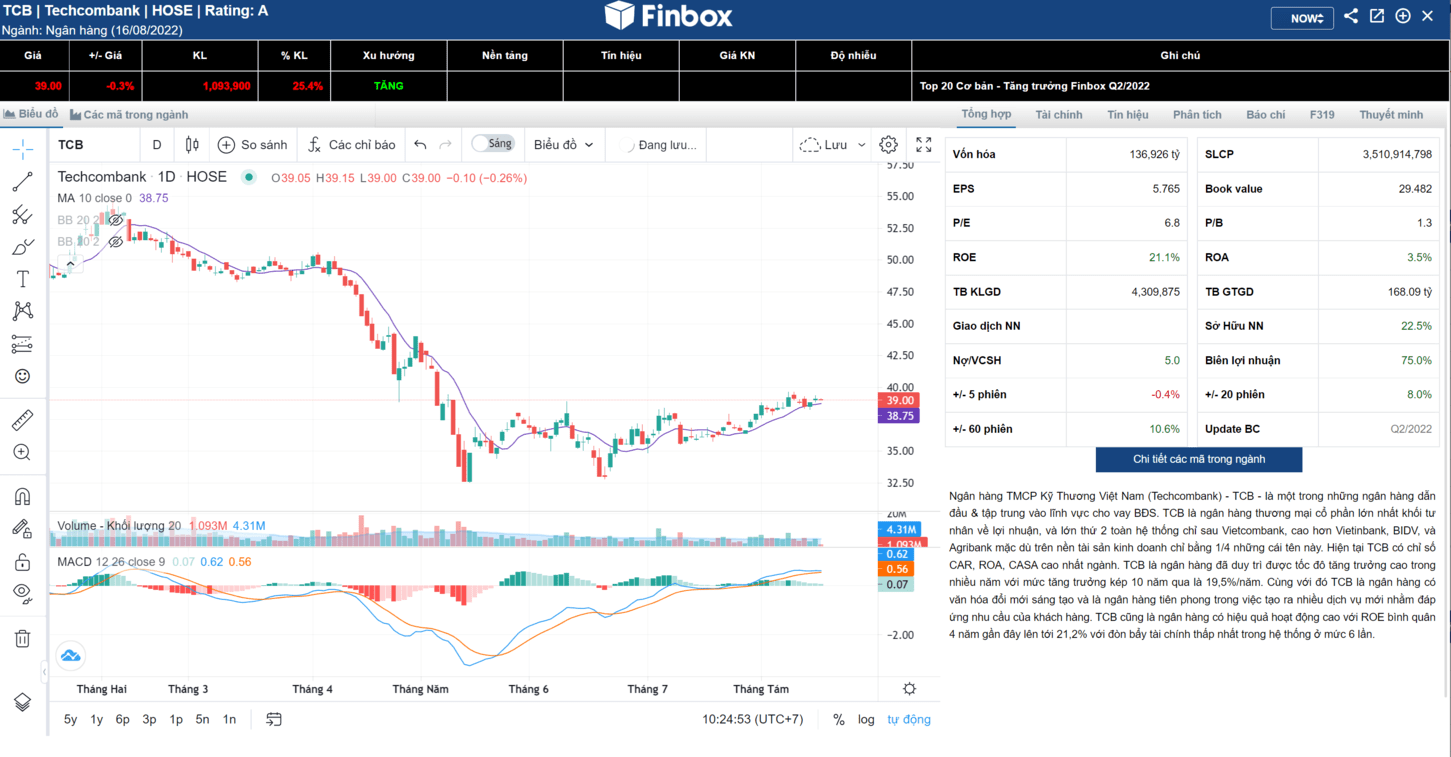Viewport: 1451px width, 757px height.
Task: Open the go to date calendar
Action: (x=274, y=719)
